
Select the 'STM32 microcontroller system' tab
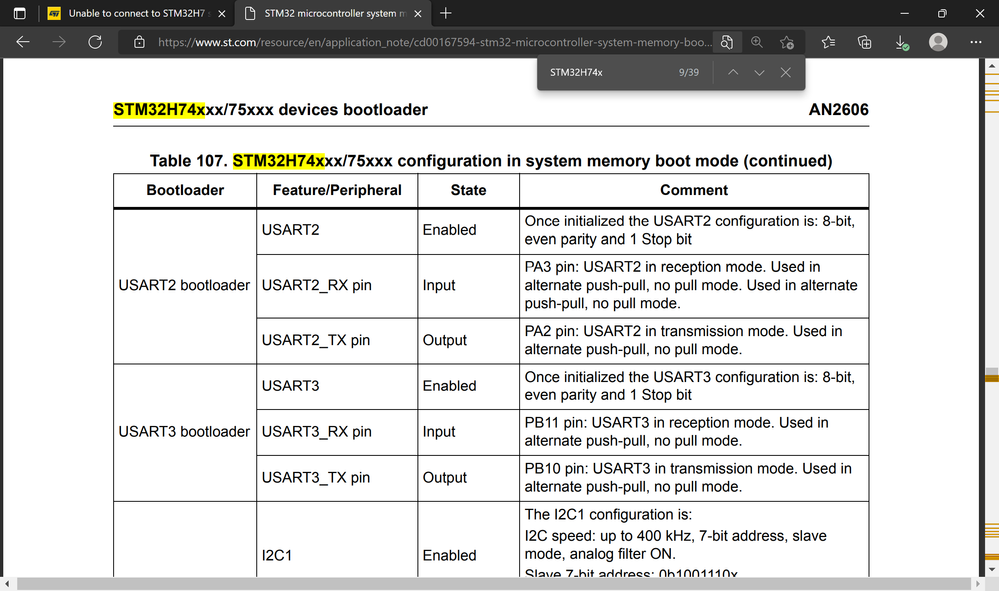click(x=333, y=13)
